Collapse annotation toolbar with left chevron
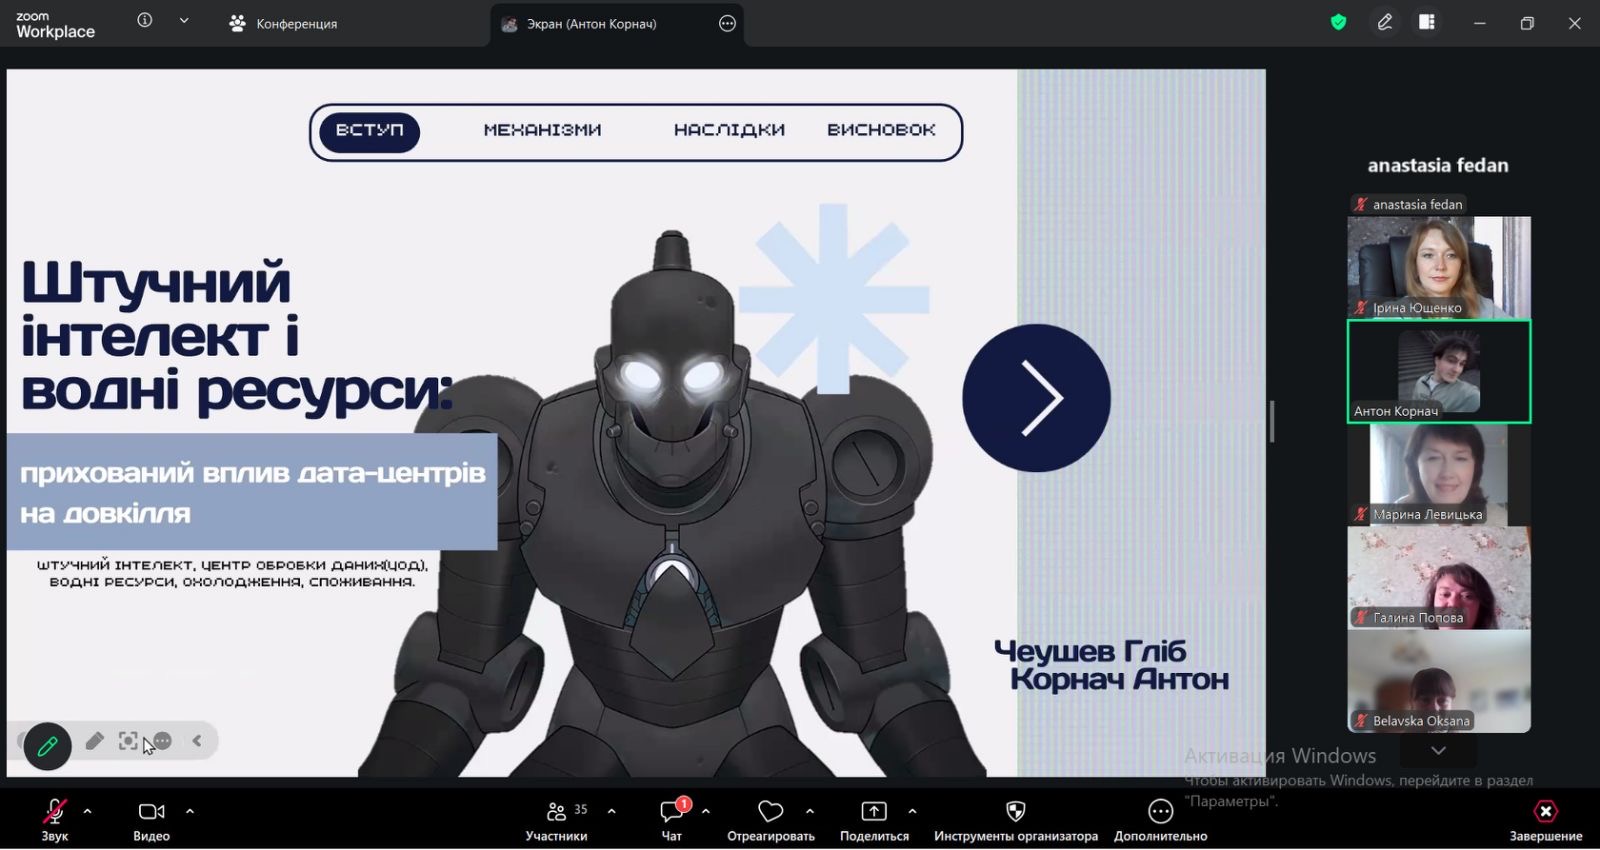Image resolution: width=1600 pixels, height=850 pixels. (197, 741)
